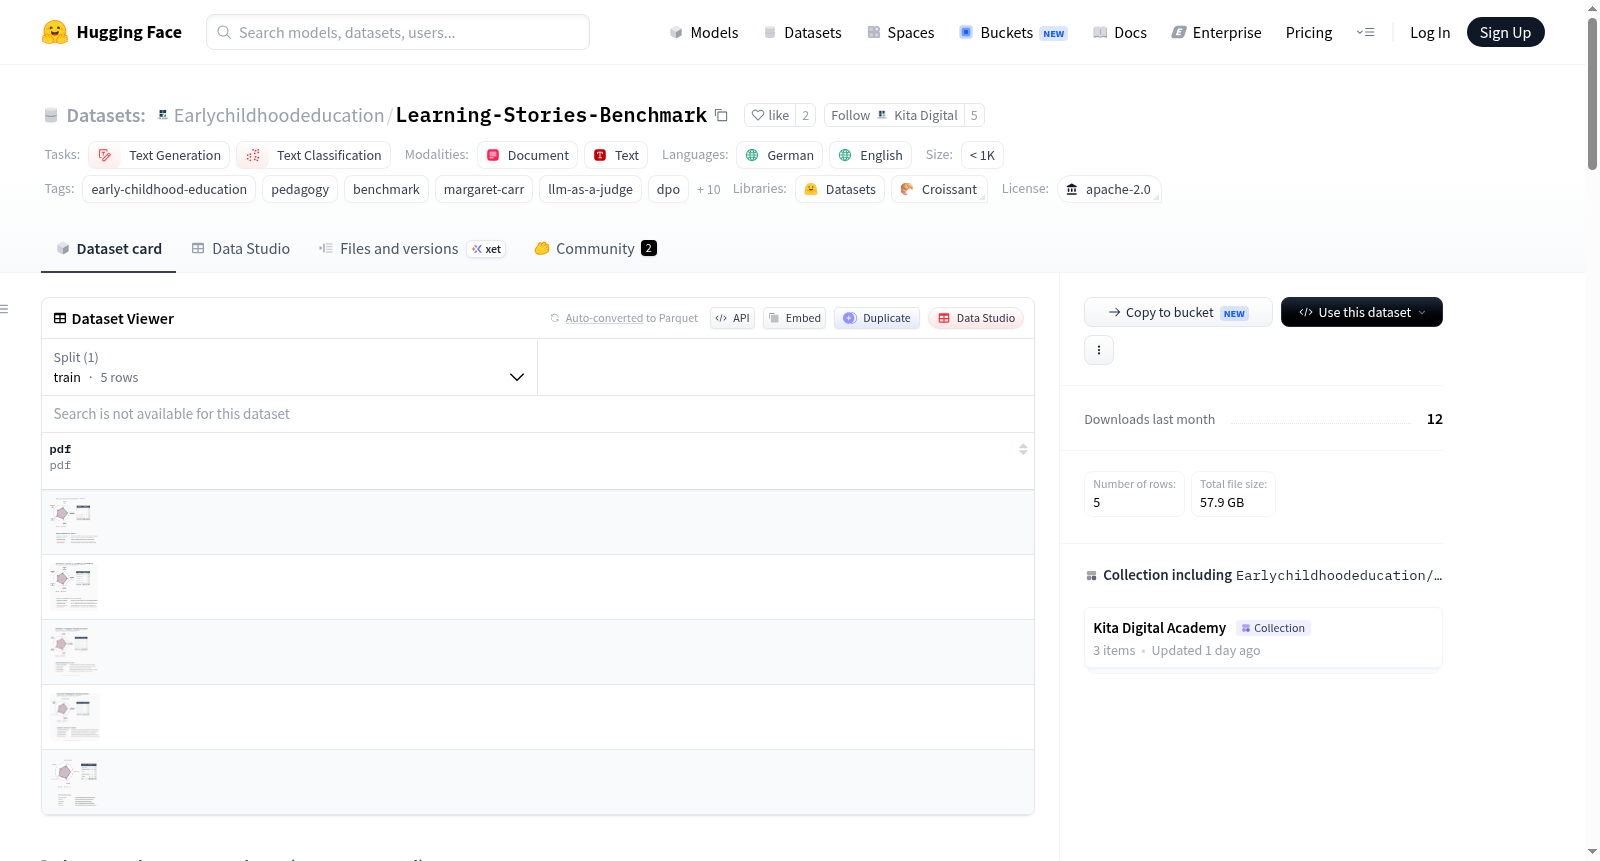Open the three-dot more options button
Screen dimensions: 1600x861
pyautogui.click(x=1099, y=350)
